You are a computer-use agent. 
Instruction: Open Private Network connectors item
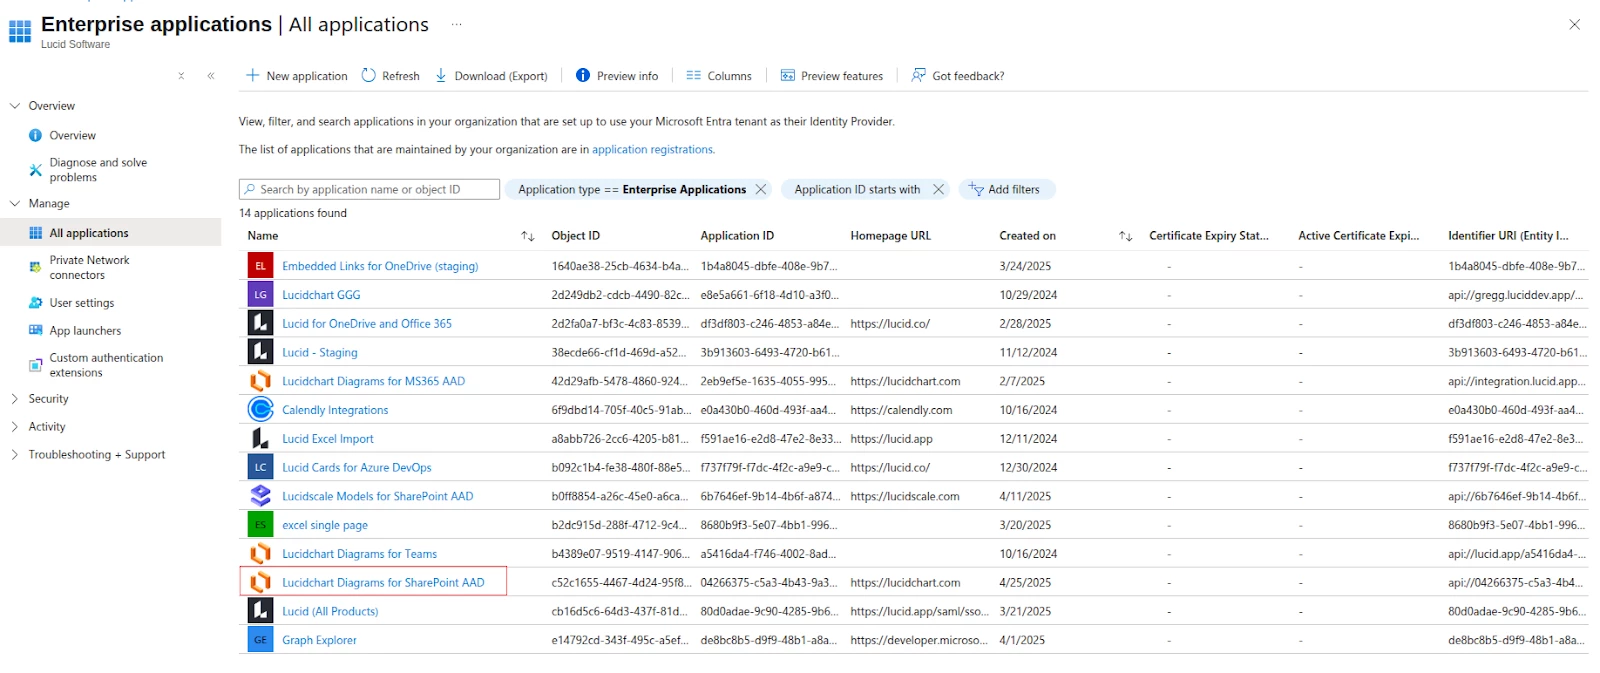90,267
